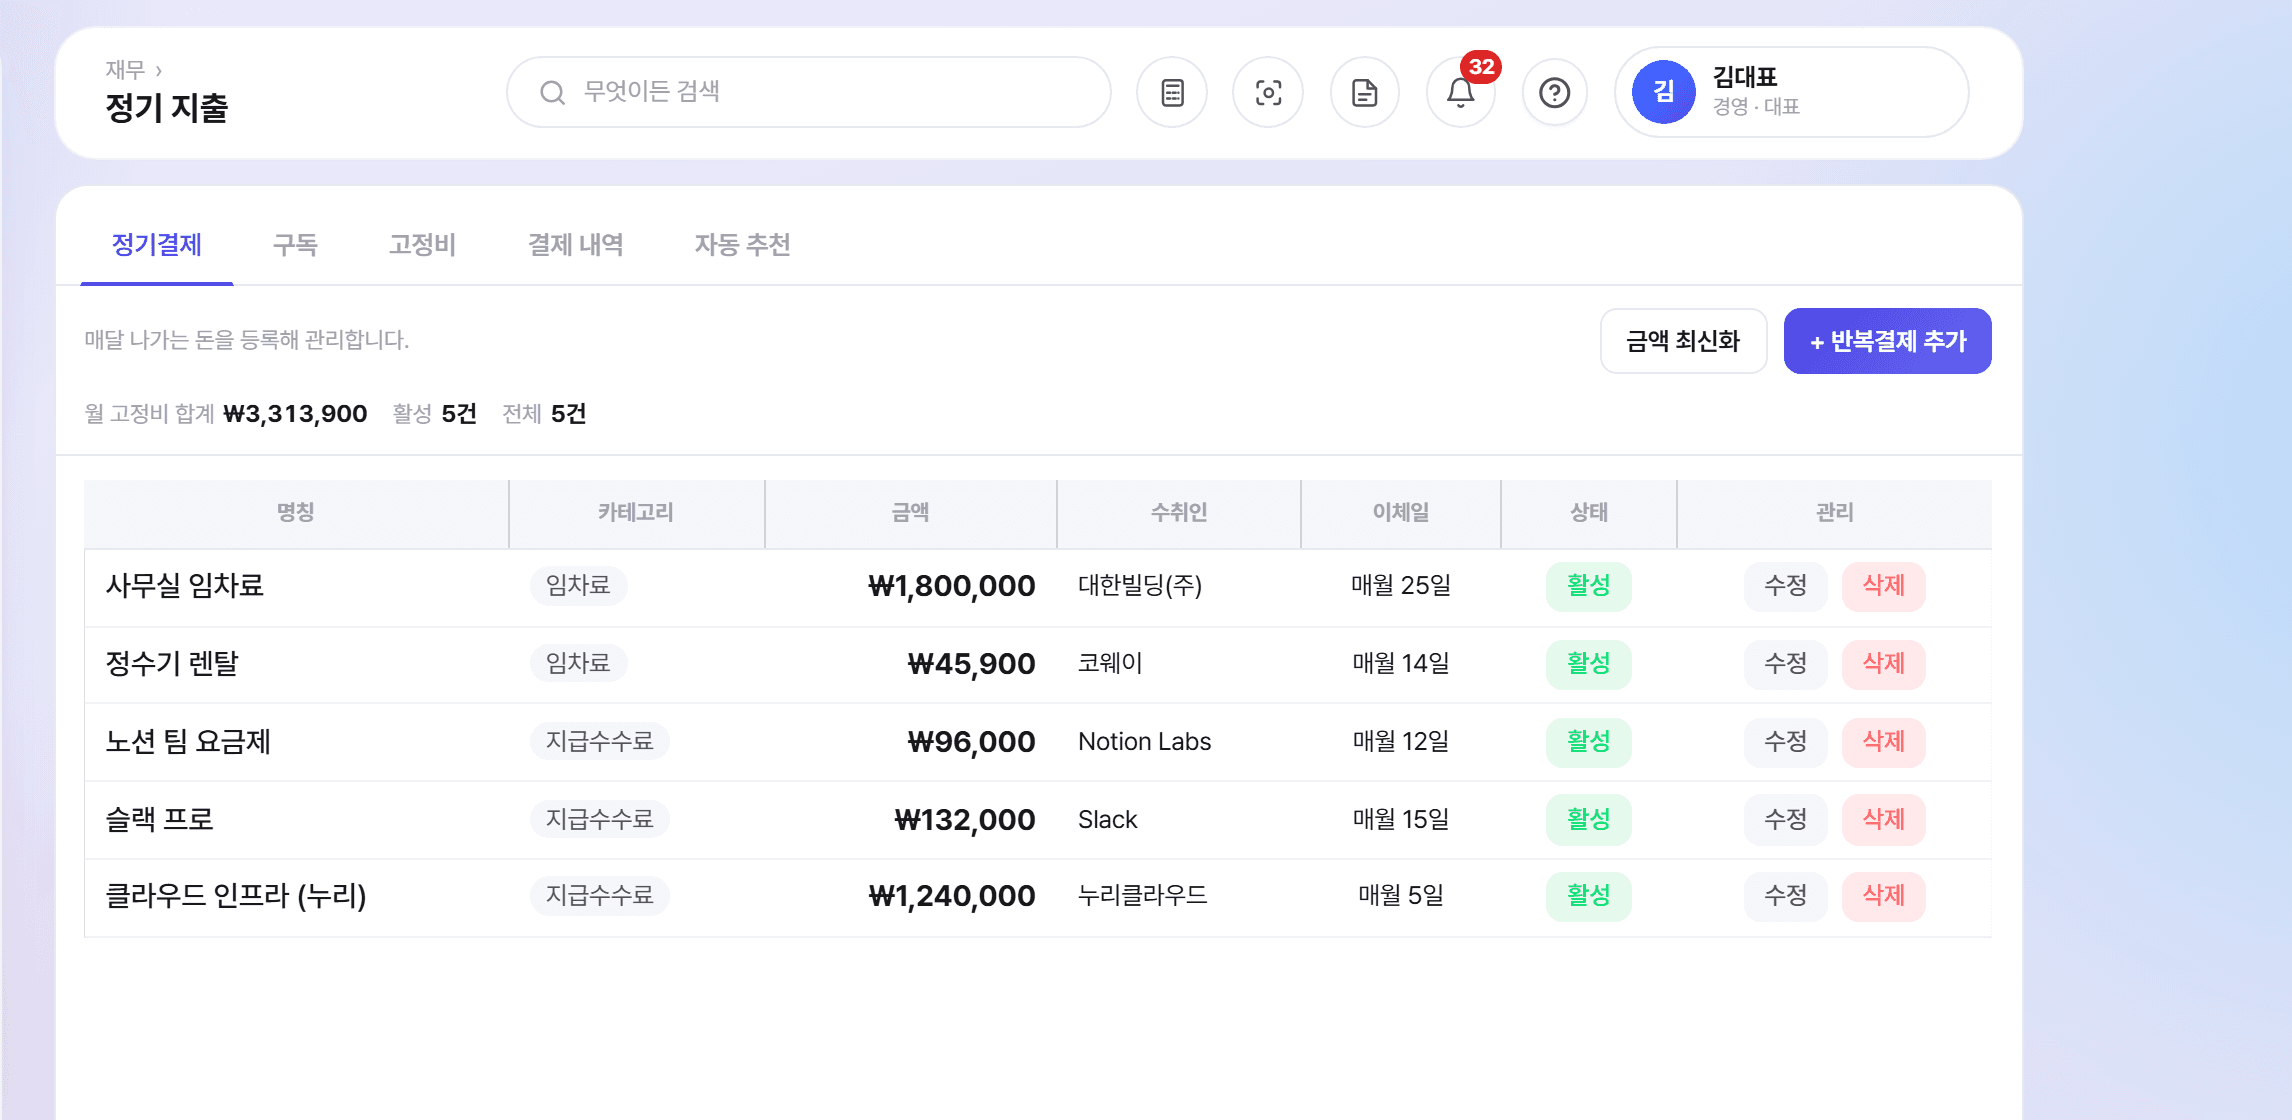The image size is (2292, 1120).
Task: Delete the 슬랙 프로 row
Action: pyautogui.click(x=1884, y=820)
